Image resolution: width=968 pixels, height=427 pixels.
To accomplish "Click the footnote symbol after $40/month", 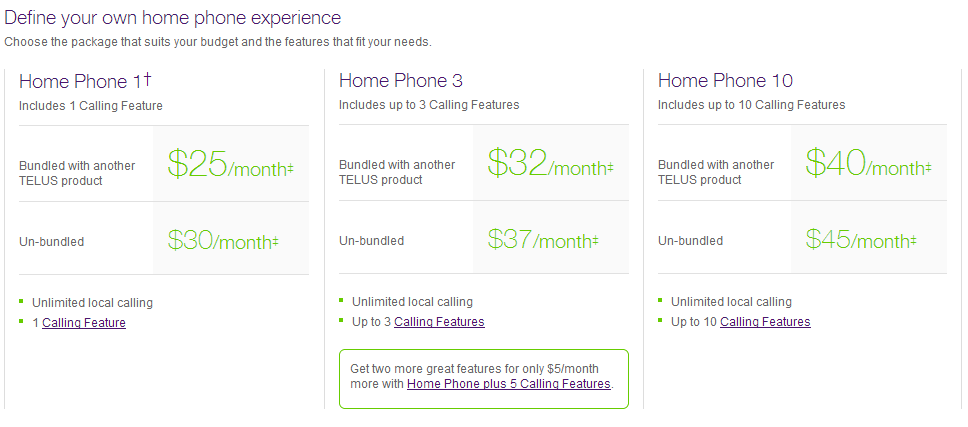I will pyautogui.click(x=928, y=168).
